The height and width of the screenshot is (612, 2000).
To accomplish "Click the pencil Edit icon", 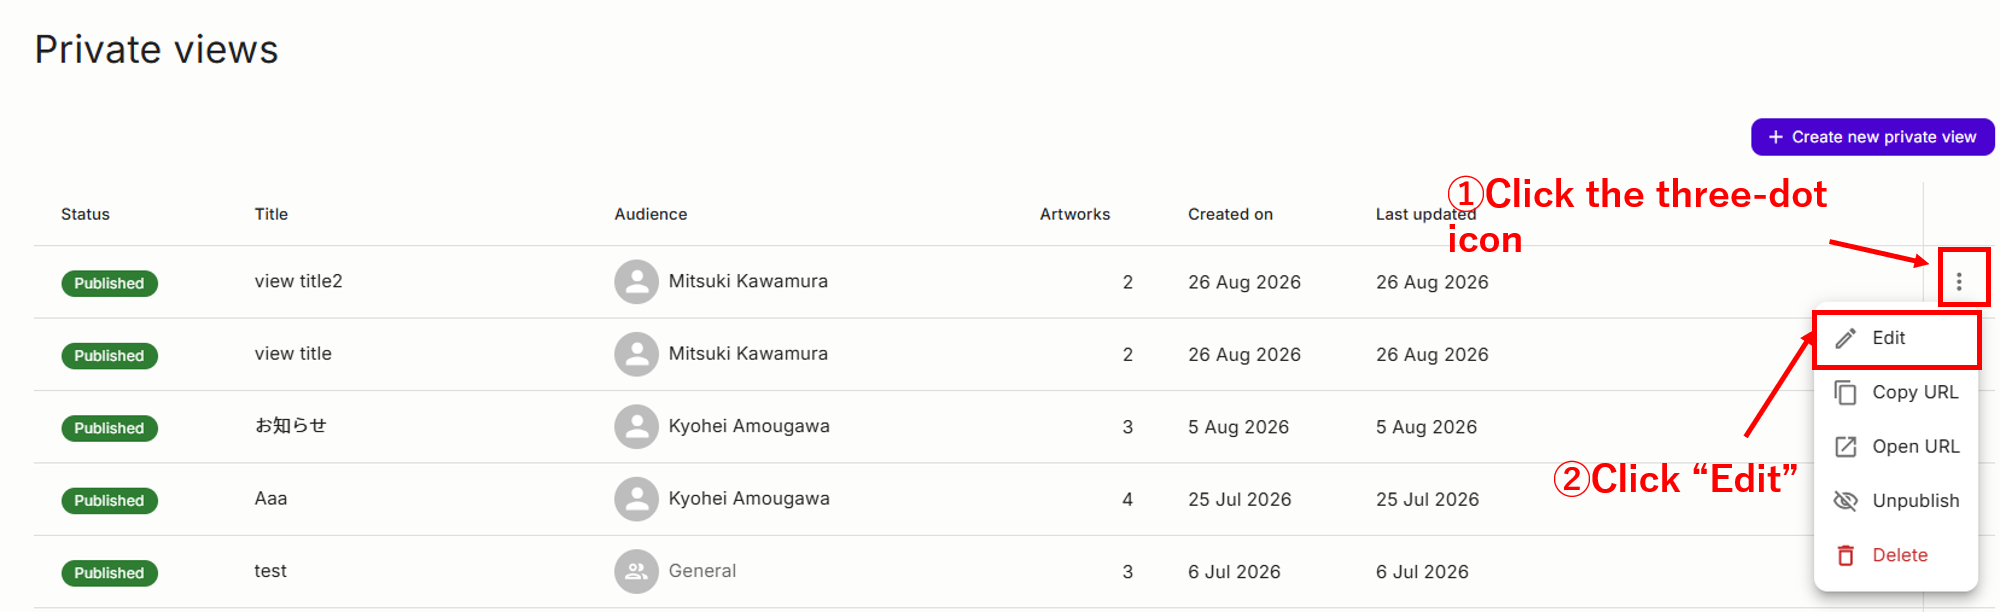I will click(1846, 338).
